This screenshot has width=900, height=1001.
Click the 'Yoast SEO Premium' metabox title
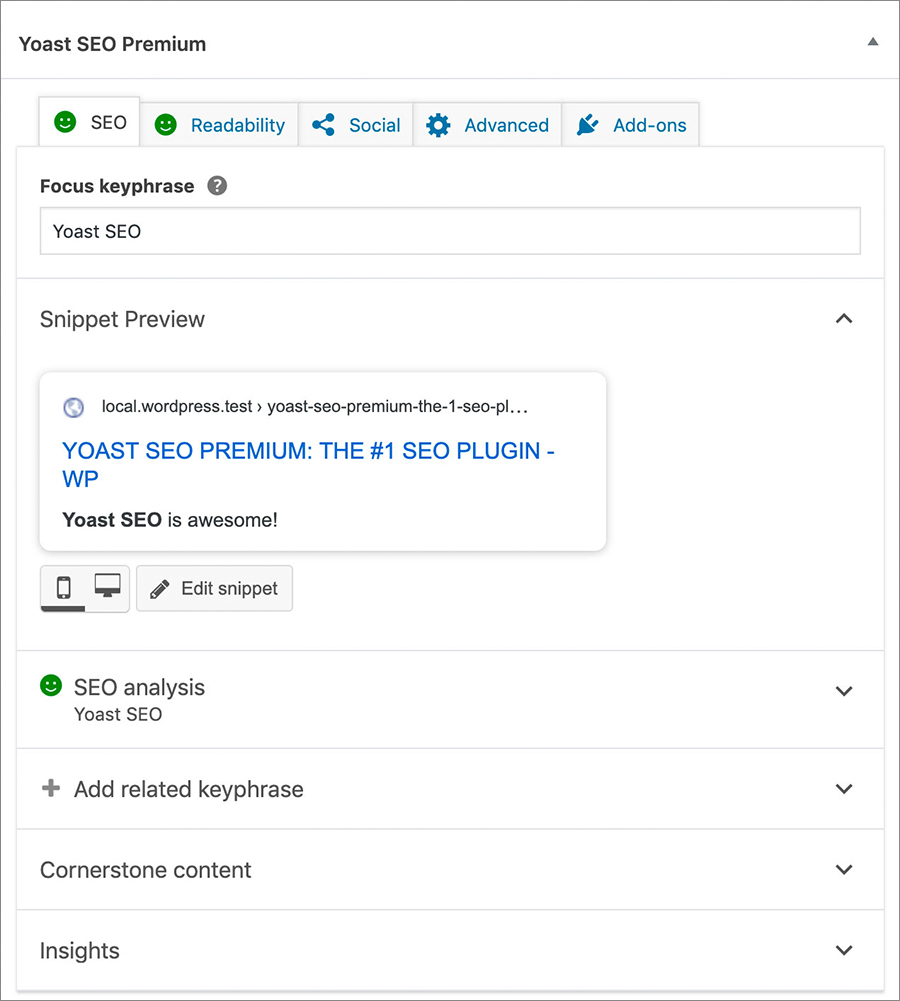tap(112, 44)
